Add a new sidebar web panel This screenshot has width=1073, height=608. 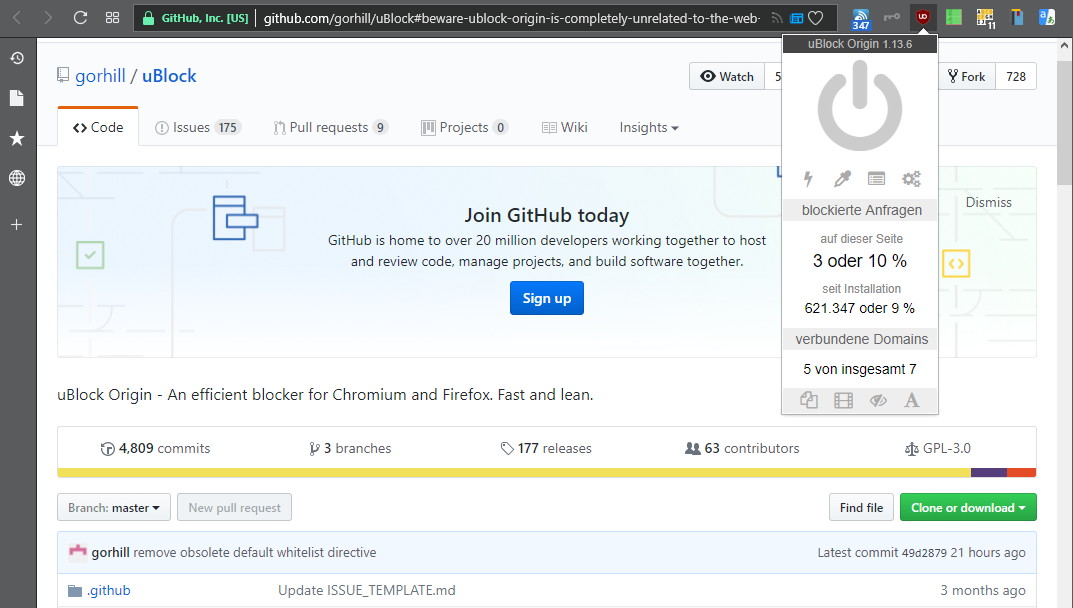17,224
